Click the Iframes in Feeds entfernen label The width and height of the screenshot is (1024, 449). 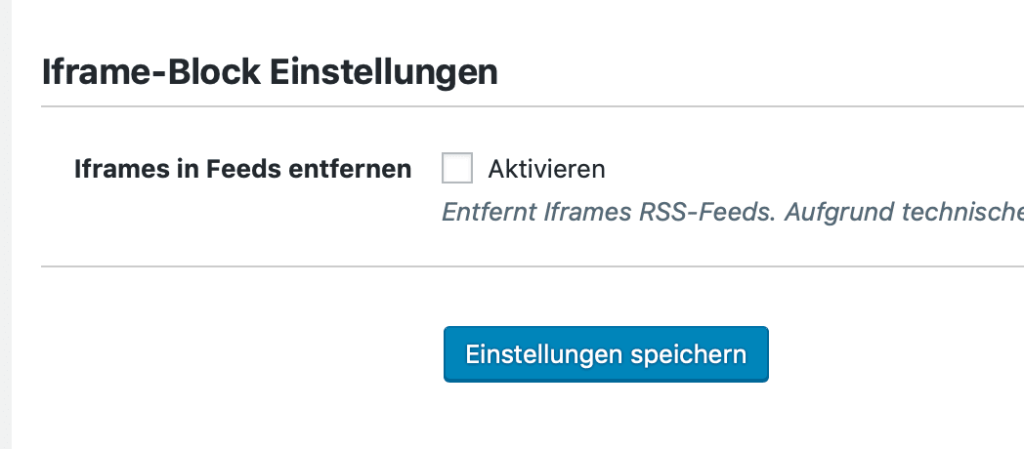point(243,169)
